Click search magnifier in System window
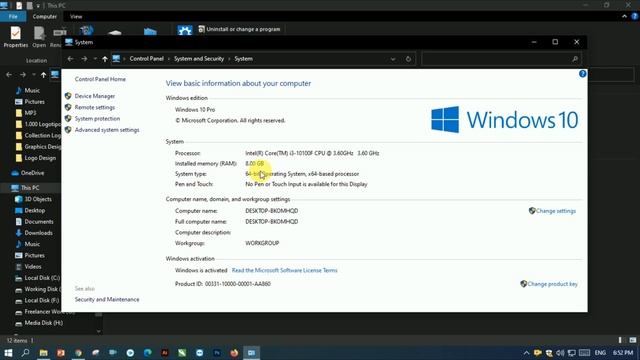This screenshot has width=640, height=360. [575, 59]
